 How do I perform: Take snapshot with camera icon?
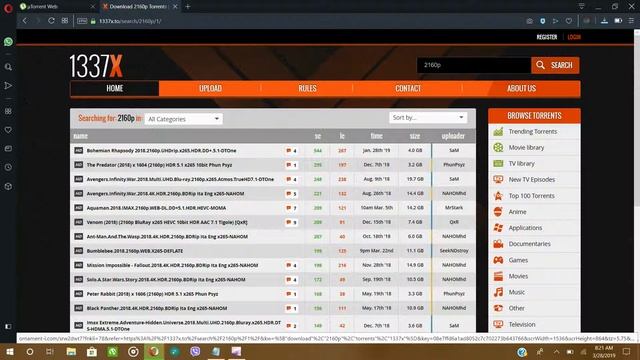click(529, 21)
